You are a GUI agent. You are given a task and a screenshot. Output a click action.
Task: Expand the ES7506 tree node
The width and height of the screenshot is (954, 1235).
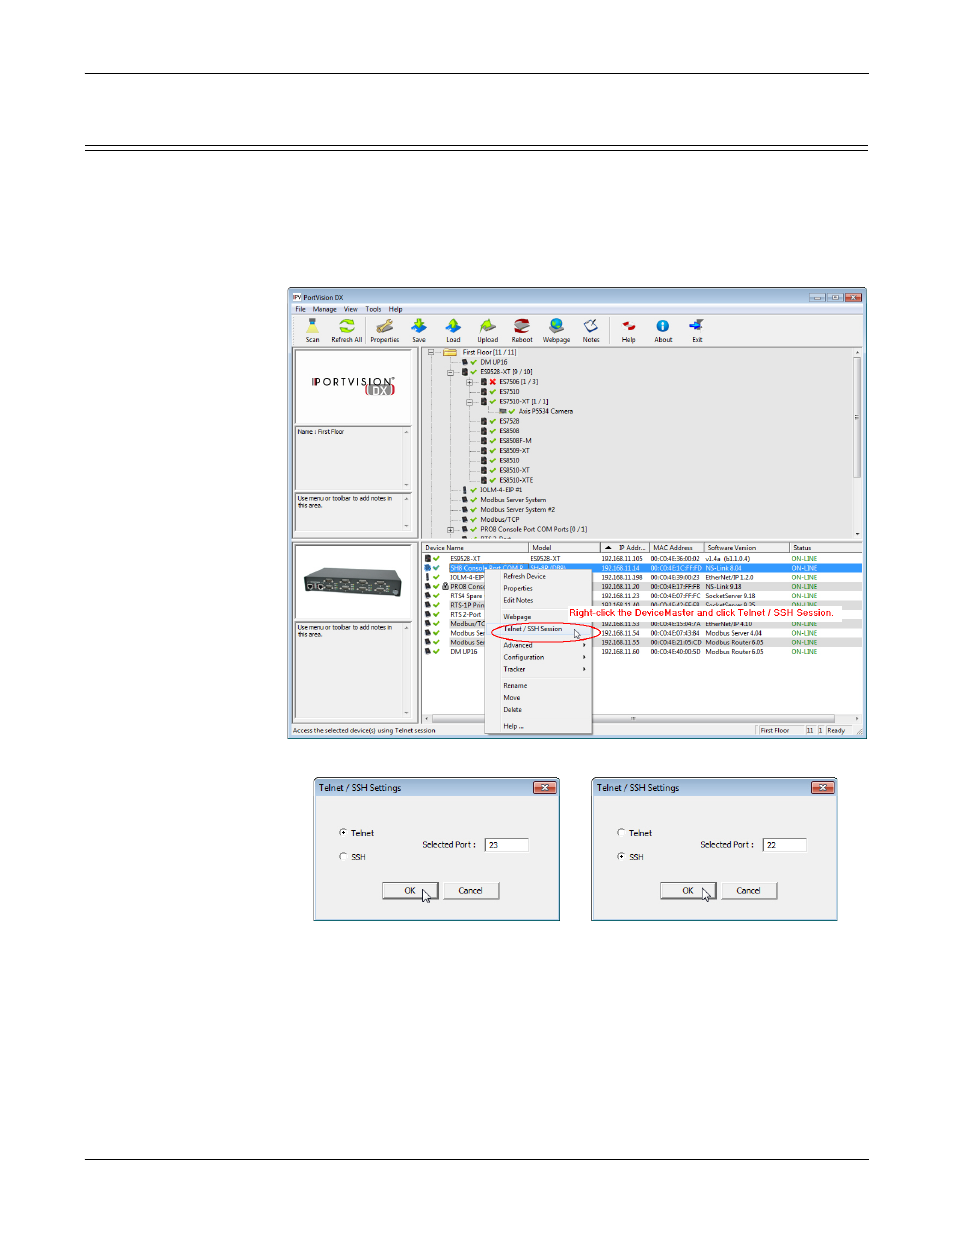(469, 382)
